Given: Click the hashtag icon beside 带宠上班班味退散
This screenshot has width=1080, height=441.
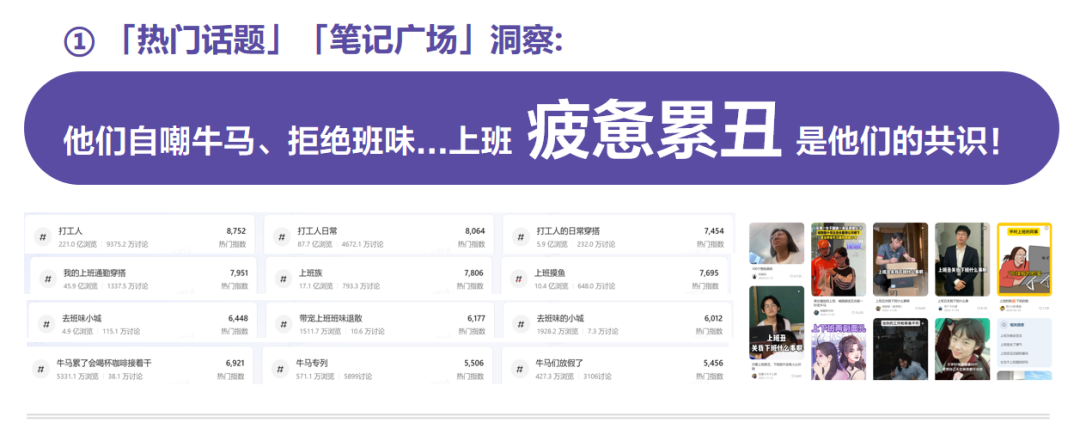Looking at the screenshot, I should [283, 324].
